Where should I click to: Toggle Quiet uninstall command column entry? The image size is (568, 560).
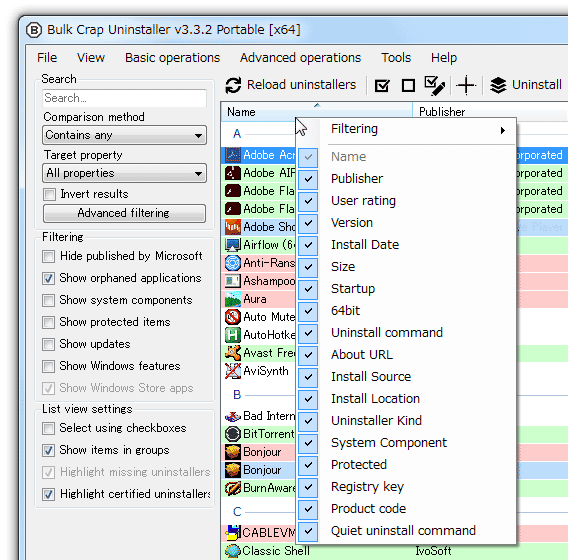[x=406, y=531]
